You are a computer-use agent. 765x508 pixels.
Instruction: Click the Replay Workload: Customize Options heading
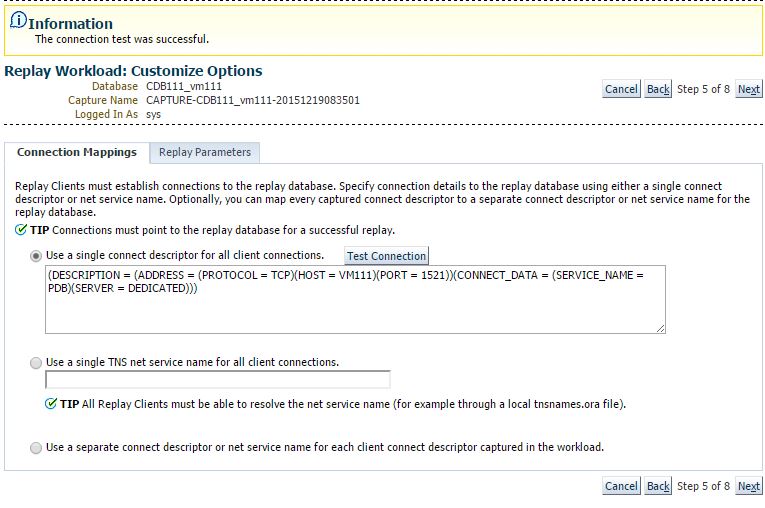pyautogui.click(x=134, y=71)
